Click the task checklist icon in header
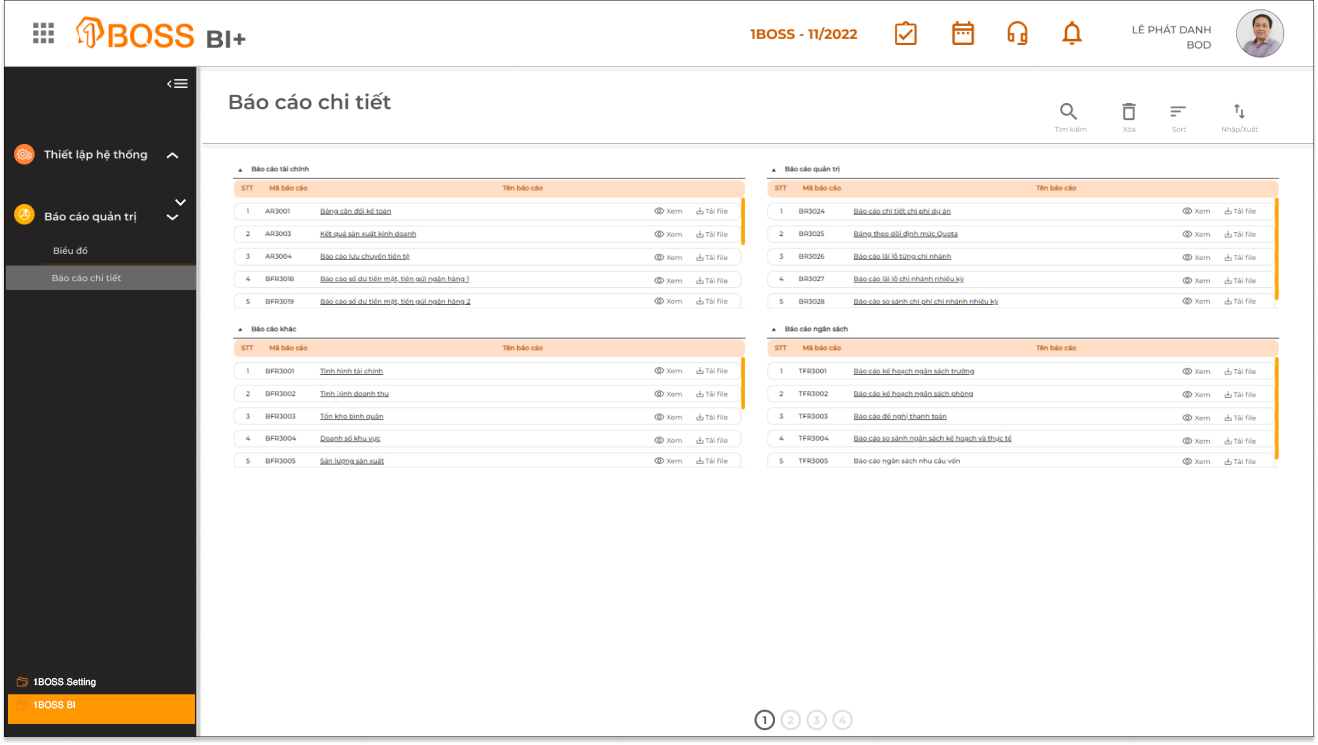Image resolution: width=1318 pixels, height=745 pixels. pos(905,33)
